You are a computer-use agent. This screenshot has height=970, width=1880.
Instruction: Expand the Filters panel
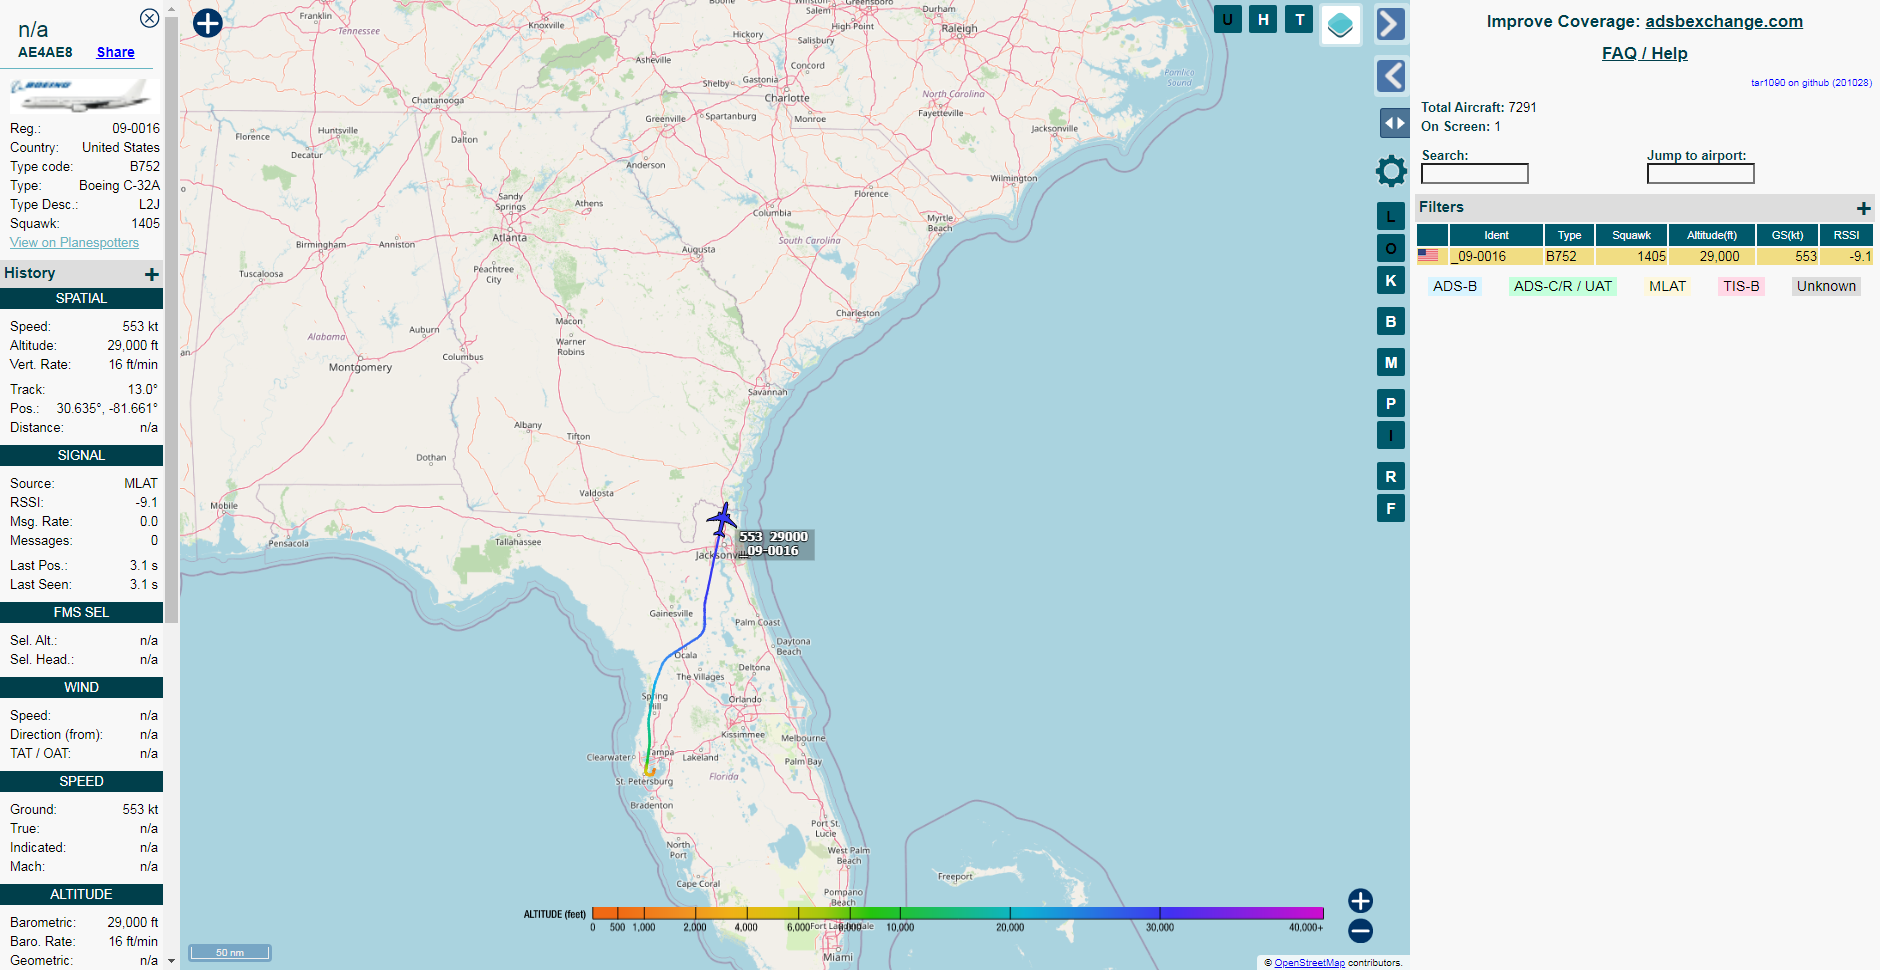1863,208
